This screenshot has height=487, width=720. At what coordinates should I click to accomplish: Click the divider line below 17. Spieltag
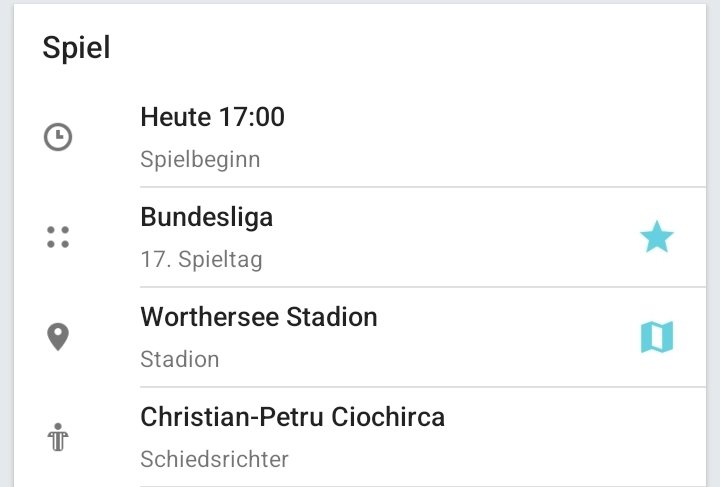pos(423,287)
